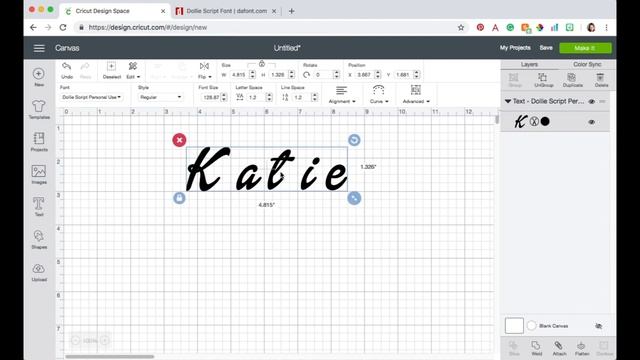The image size is (640, 360).
Task: Click the Save link
Action: click(546, 48)
